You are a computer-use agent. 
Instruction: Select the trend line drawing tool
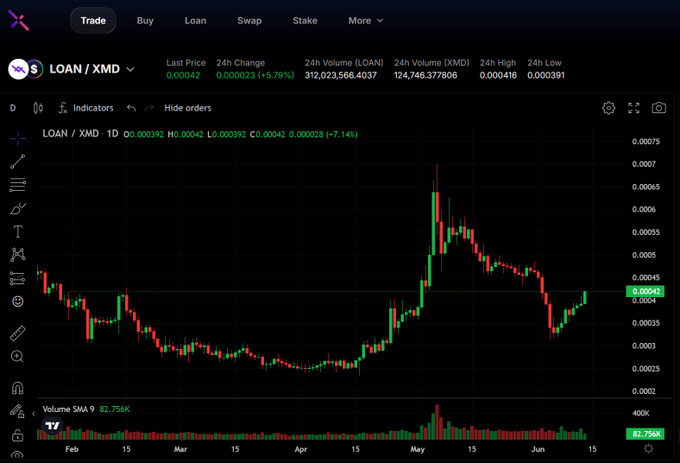[18, 162]
